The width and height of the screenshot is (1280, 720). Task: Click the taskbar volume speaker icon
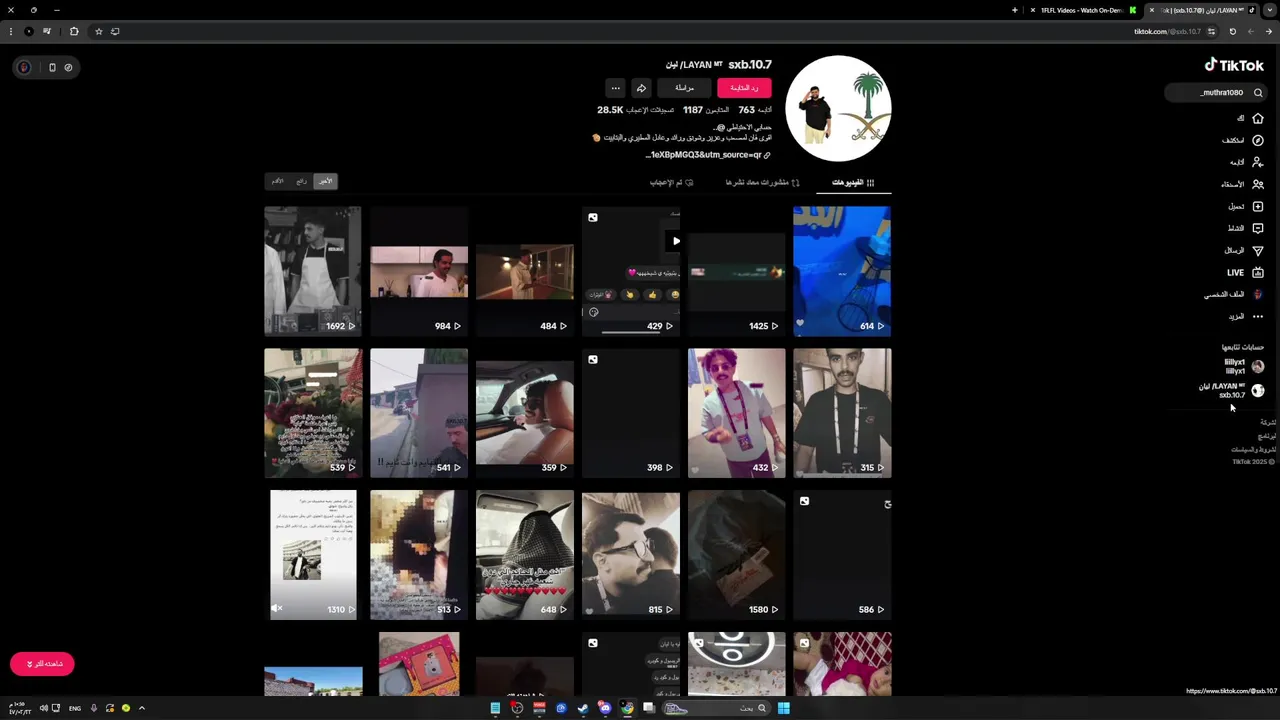(43, 708)
